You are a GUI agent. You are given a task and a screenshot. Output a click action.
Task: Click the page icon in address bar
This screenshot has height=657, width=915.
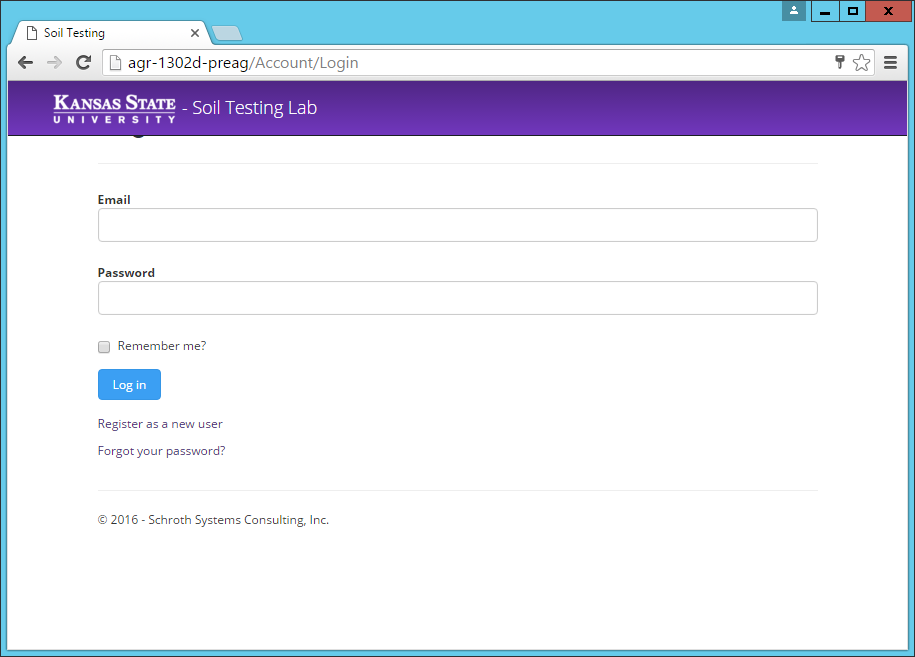click(x=116, y=62)
